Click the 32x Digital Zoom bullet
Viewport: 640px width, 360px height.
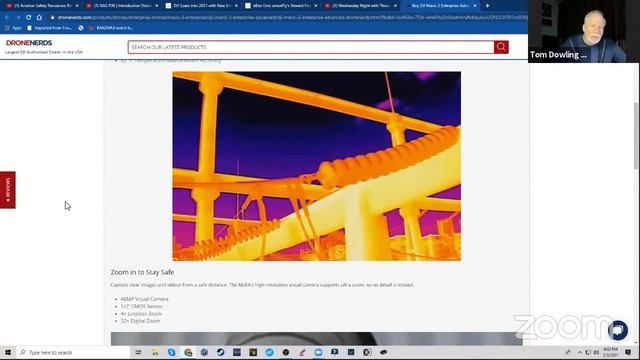pyautogui.click(x=140, y=321)
